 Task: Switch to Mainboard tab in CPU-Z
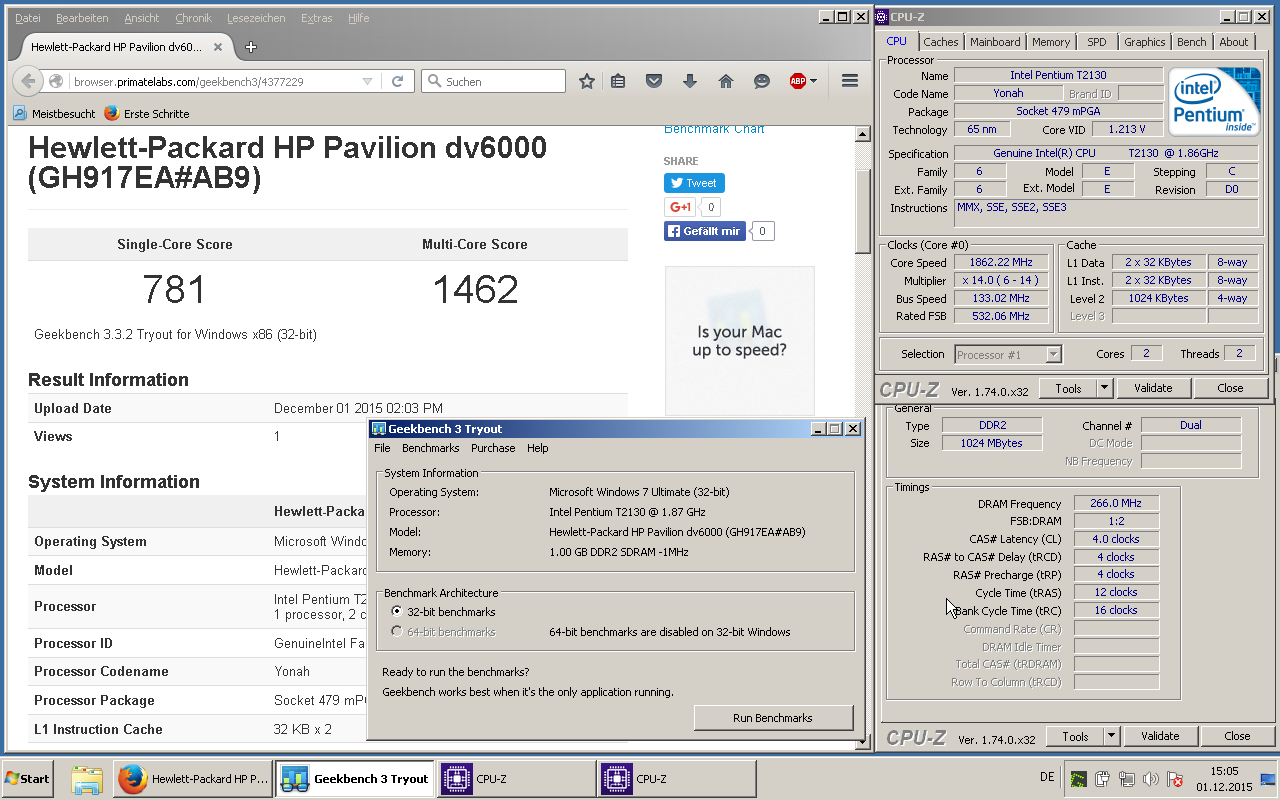[x=995, y=42]
